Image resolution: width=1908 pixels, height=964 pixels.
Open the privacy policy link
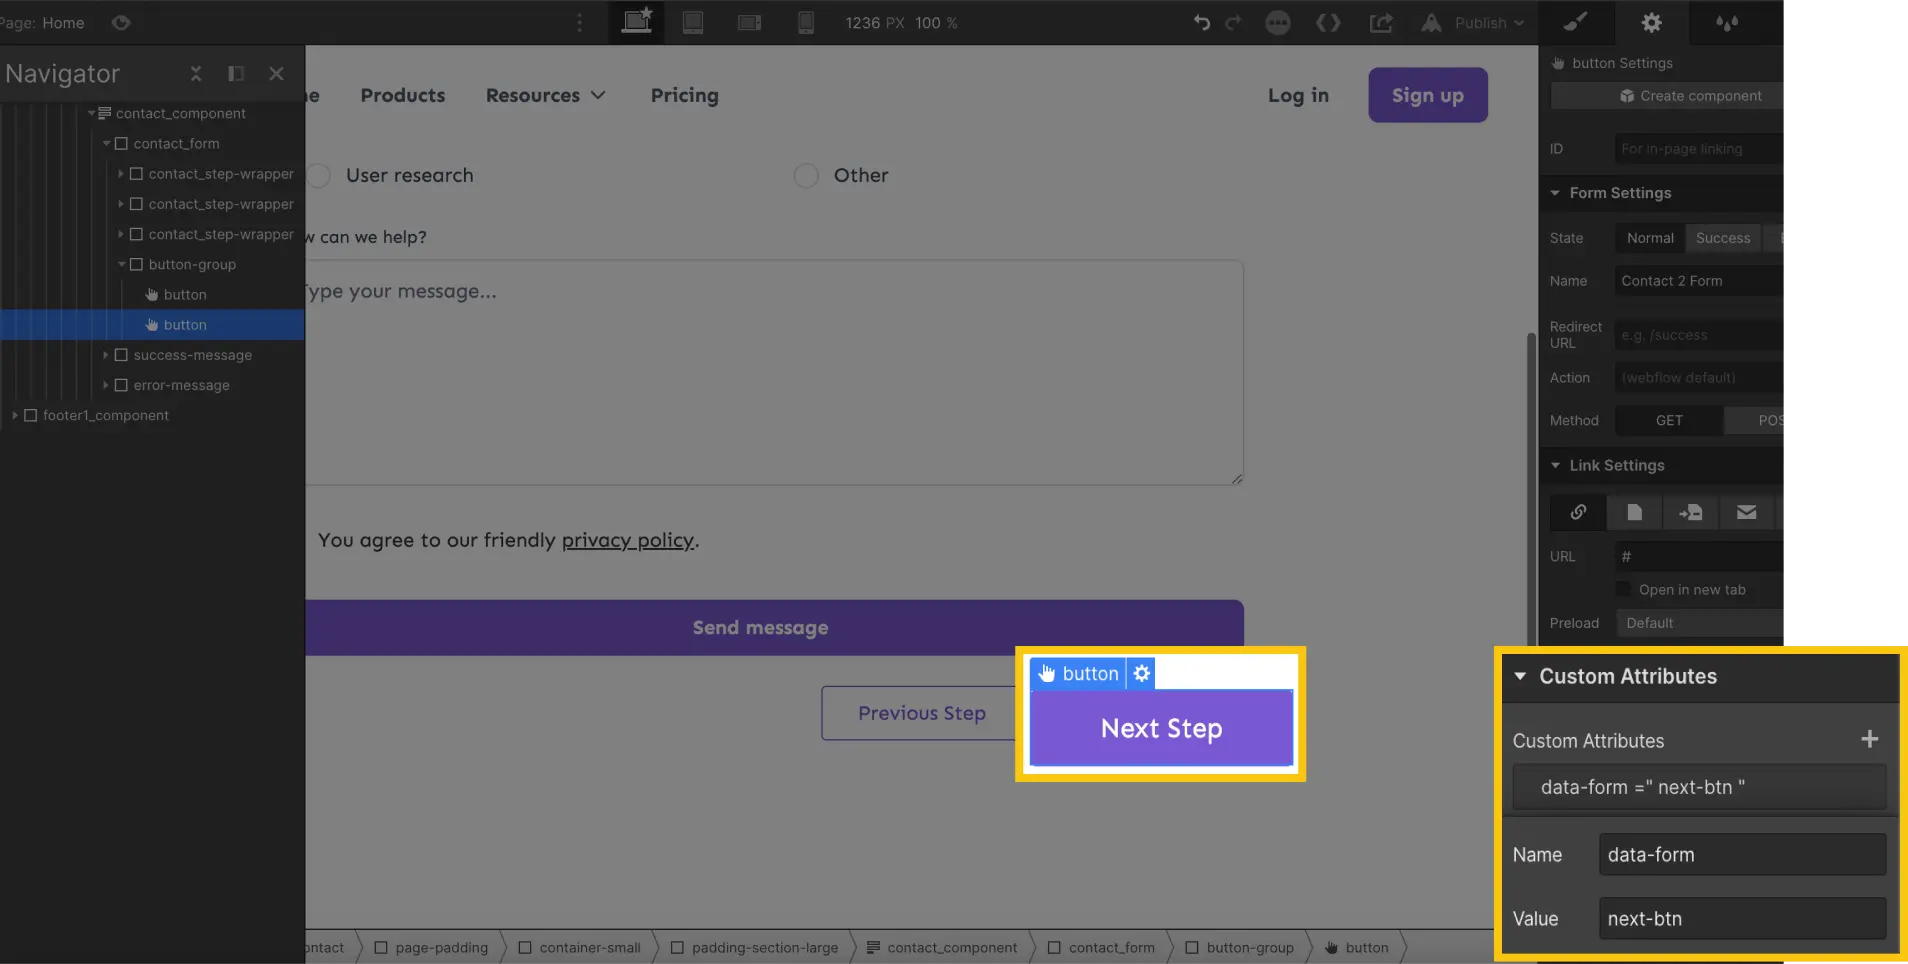[x=628, y=540]
